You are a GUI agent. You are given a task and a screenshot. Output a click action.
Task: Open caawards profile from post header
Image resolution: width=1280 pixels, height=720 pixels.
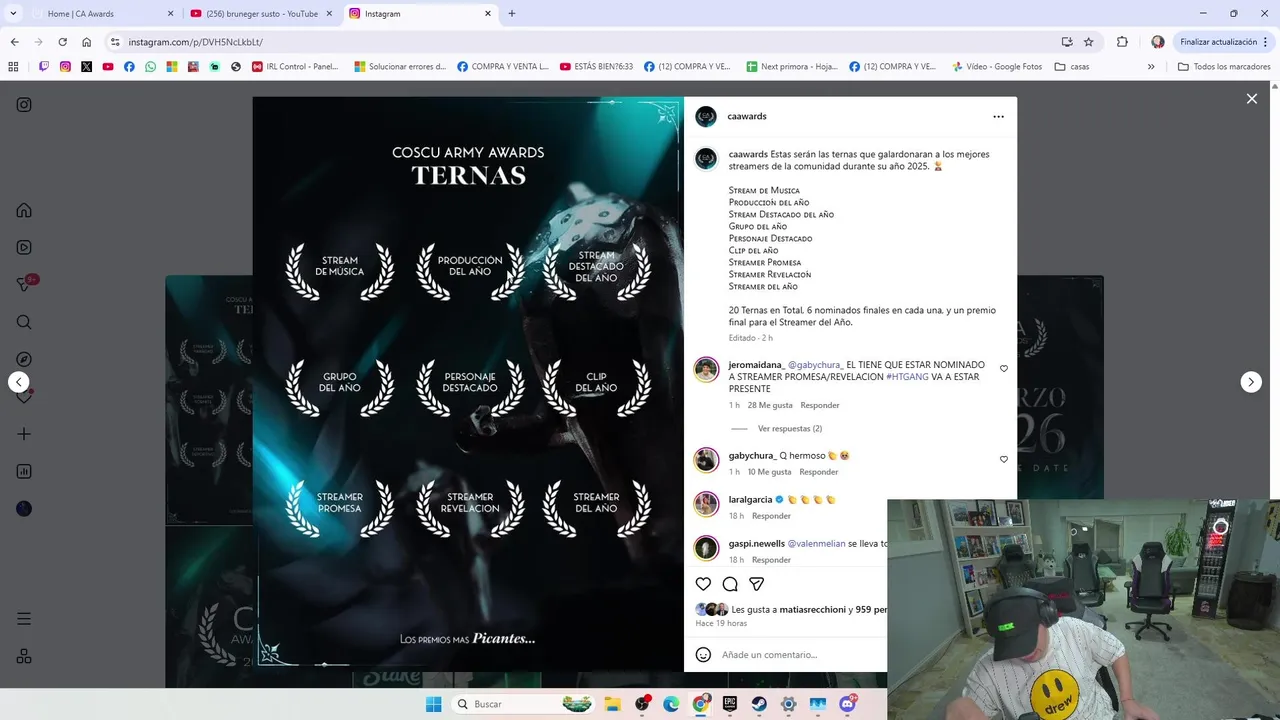point(747,116)
